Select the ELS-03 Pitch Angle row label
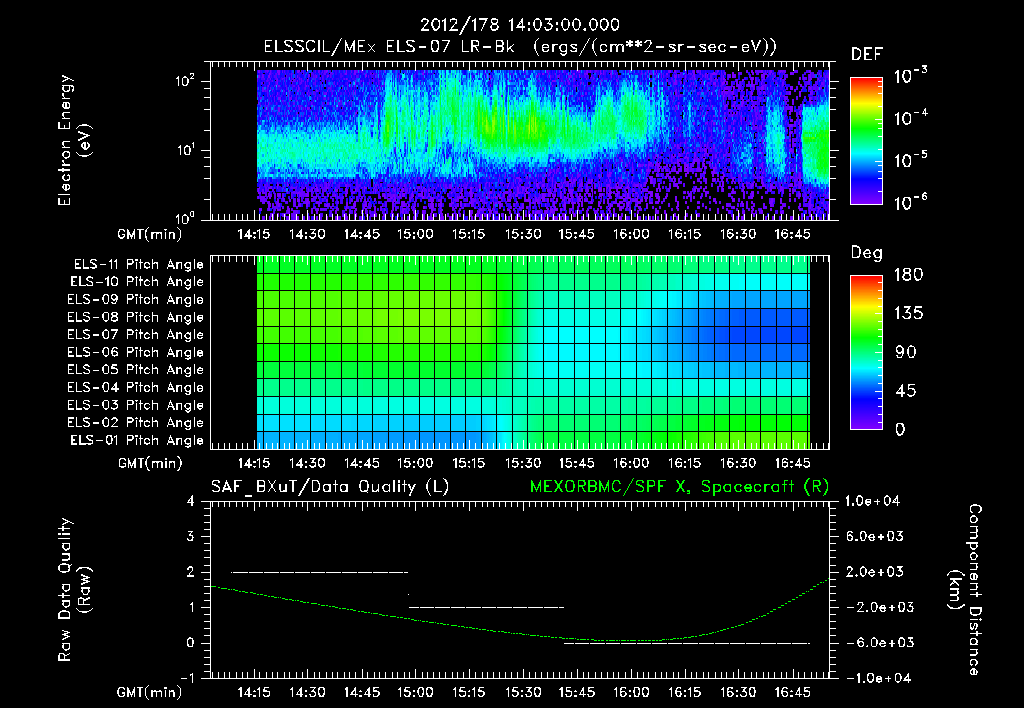 pos(135,405)
